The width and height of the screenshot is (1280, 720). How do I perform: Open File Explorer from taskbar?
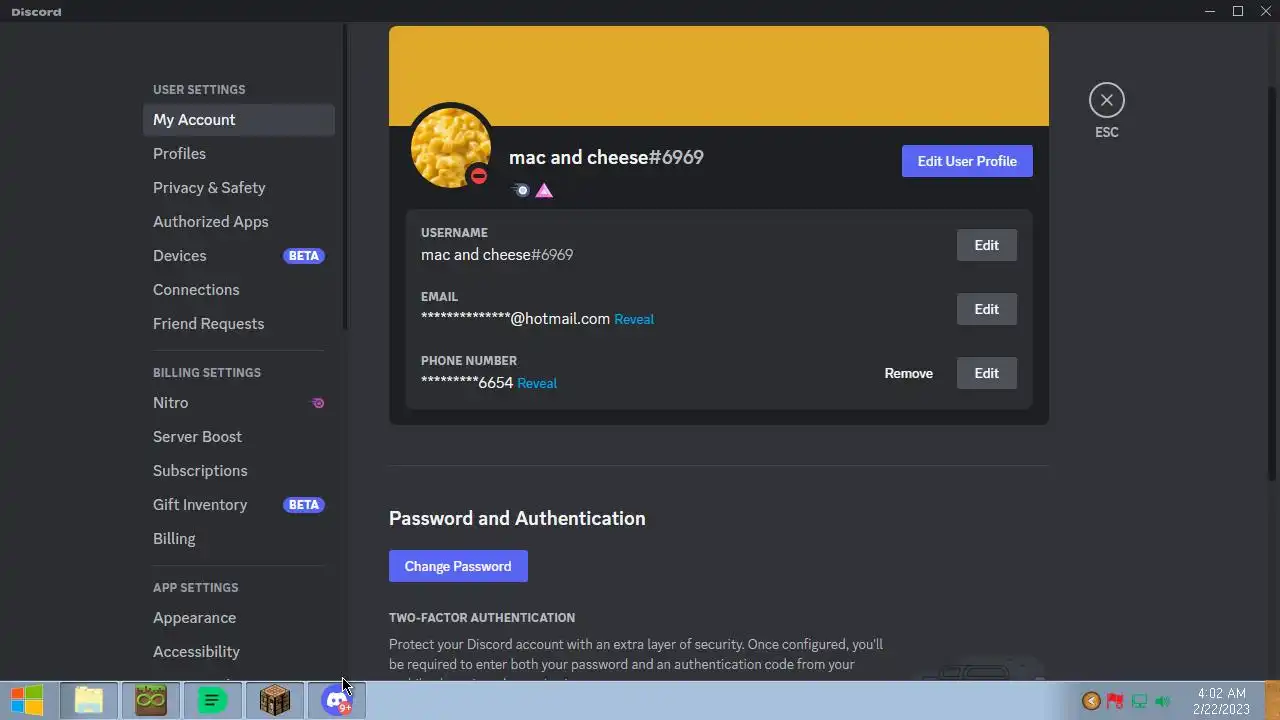(x=89, y=701)
